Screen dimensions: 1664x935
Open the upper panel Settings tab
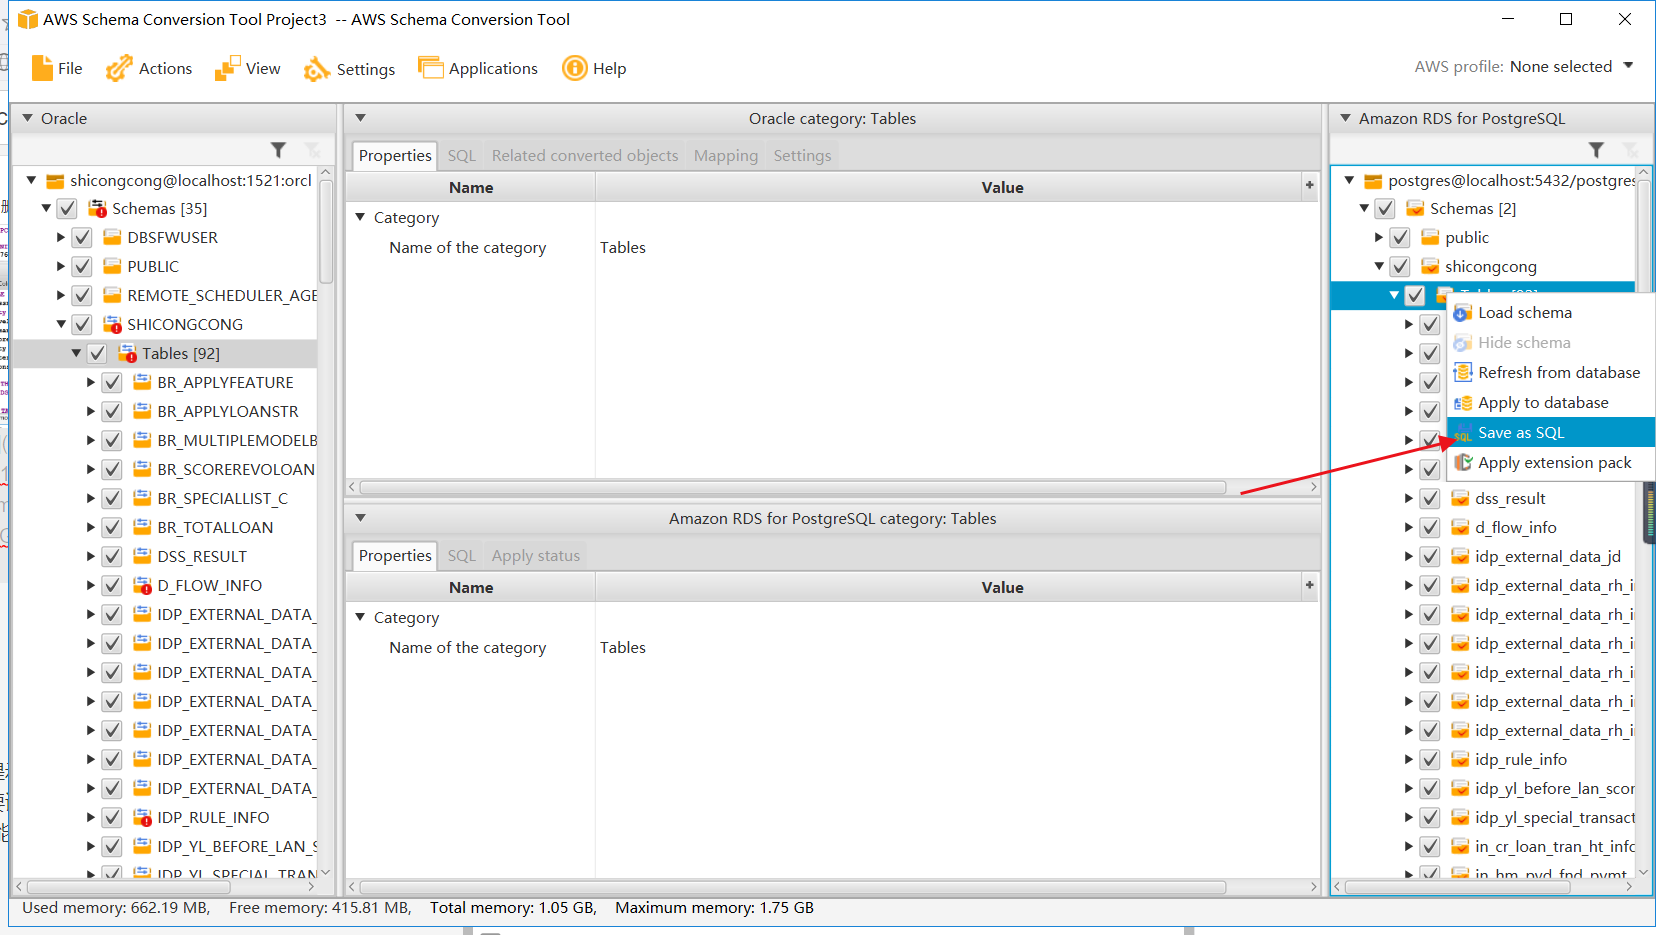point(802,156)
